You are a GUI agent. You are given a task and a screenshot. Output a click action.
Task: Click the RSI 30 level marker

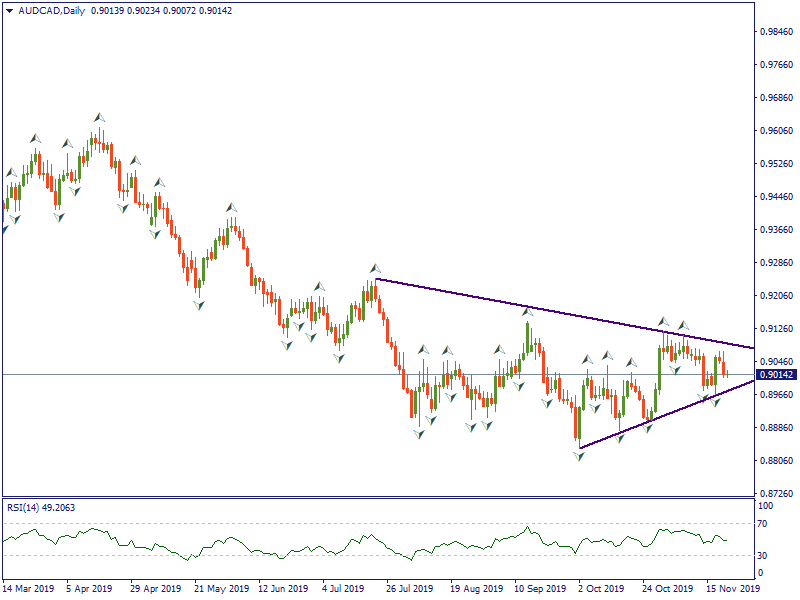[x=762, y=555]
